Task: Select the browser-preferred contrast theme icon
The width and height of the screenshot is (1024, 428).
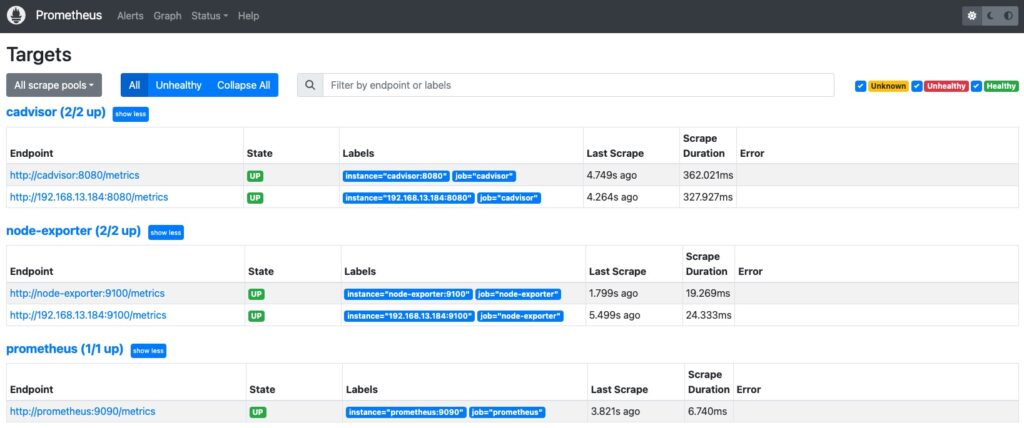Action: tap(1008, 16)
